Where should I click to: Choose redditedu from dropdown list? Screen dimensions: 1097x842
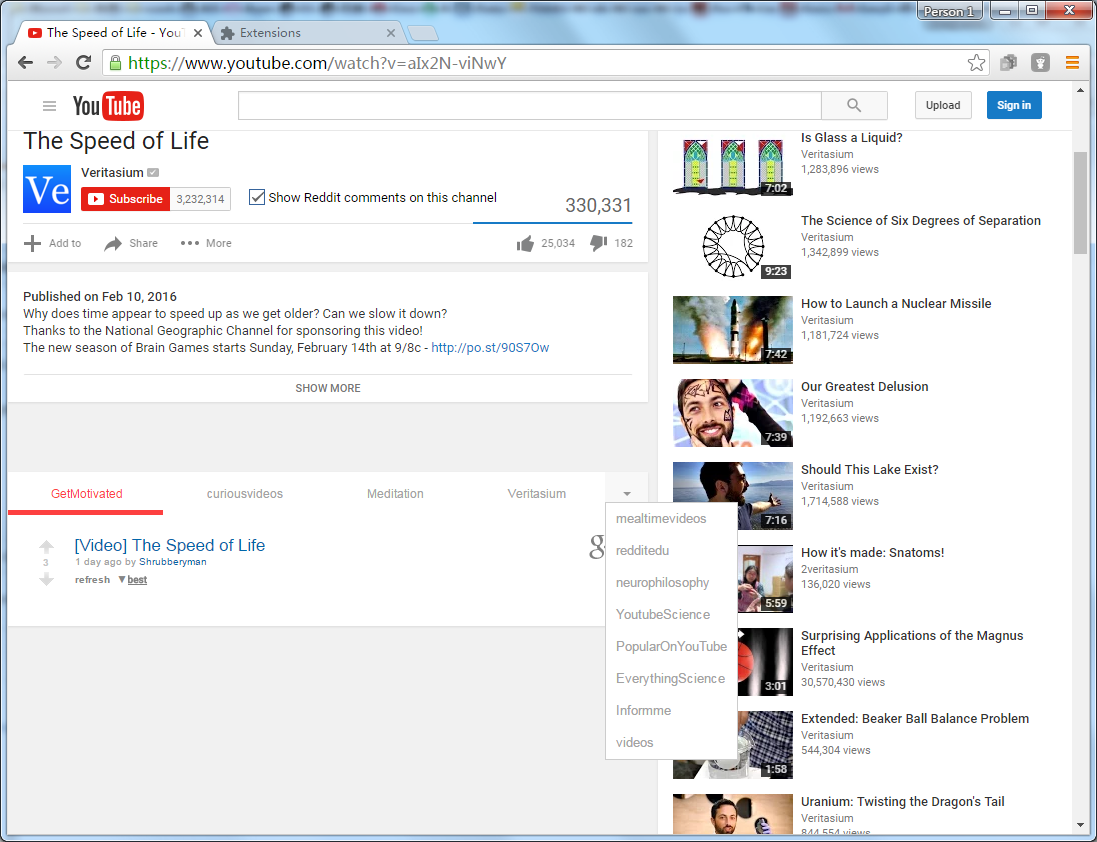(x=671, y=551)
